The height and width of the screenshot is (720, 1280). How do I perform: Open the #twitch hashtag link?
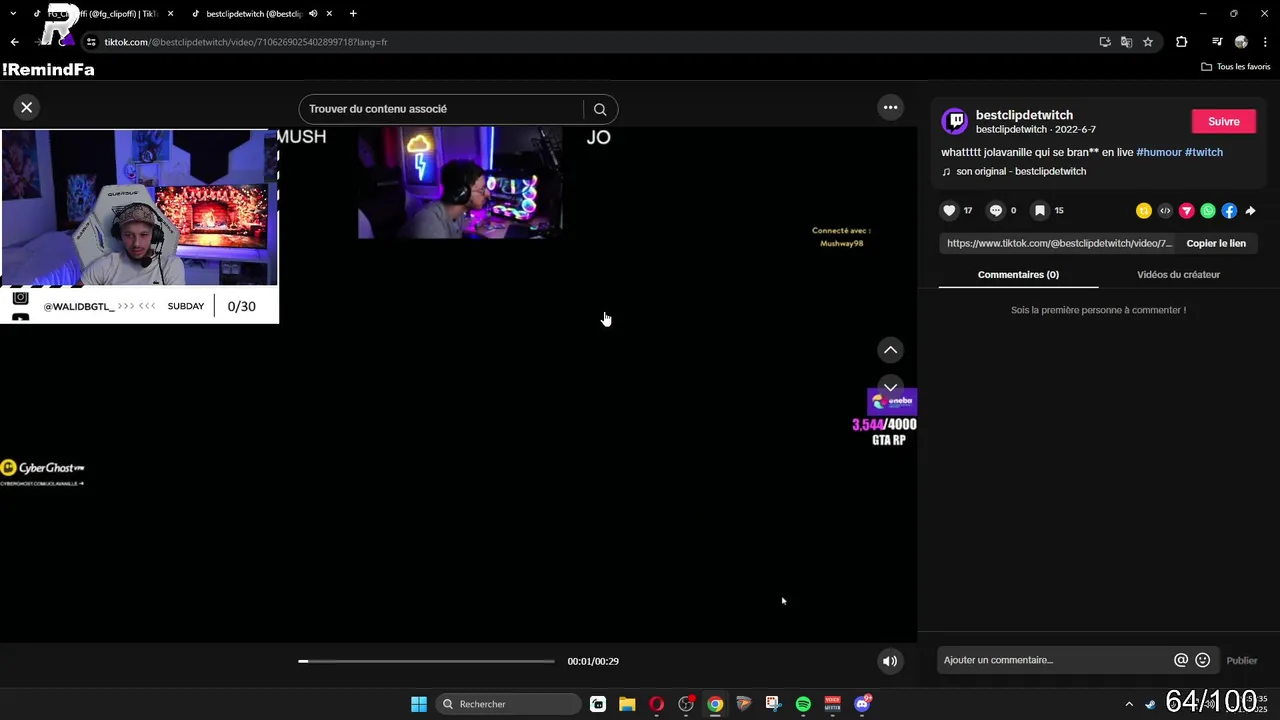[1204, 152]
